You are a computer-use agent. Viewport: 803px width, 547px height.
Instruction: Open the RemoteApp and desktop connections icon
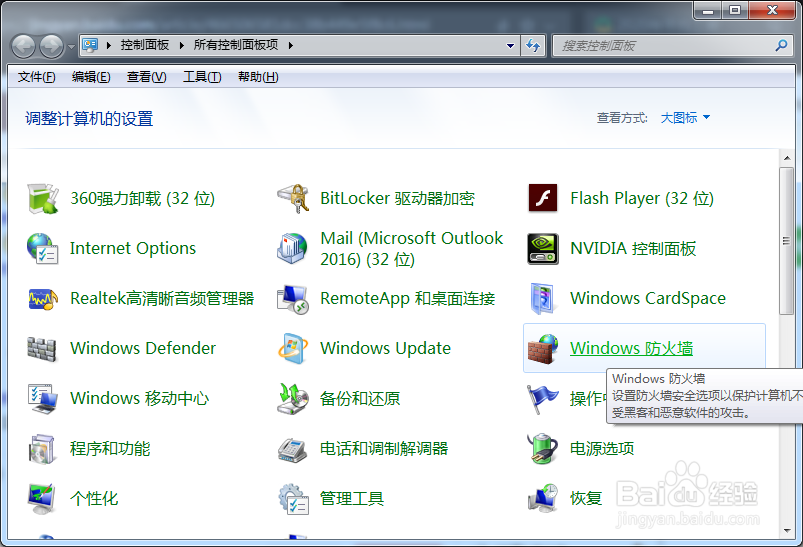point(293,299)
